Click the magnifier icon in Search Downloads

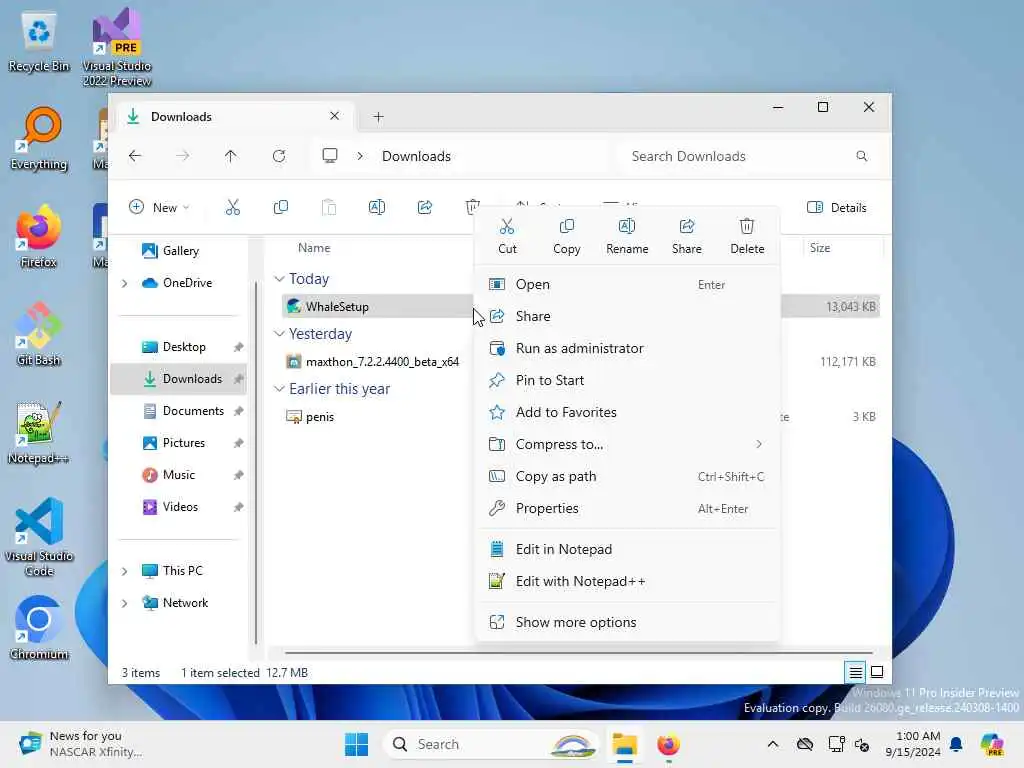tap(862, 156)
